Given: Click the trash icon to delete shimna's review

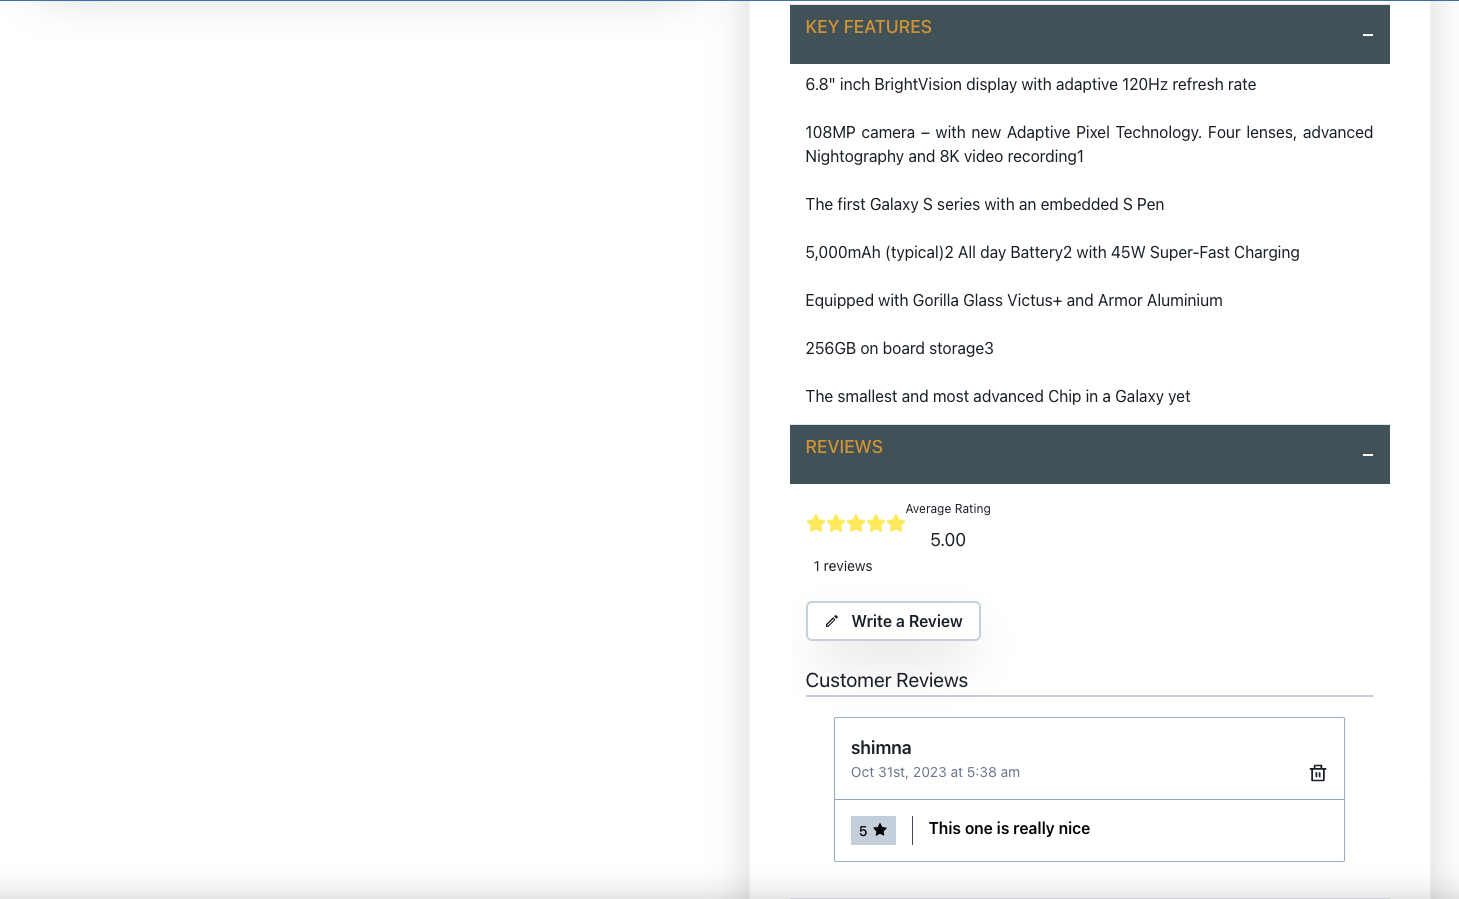Looking at the screenshot, I should coord(1317,772).
